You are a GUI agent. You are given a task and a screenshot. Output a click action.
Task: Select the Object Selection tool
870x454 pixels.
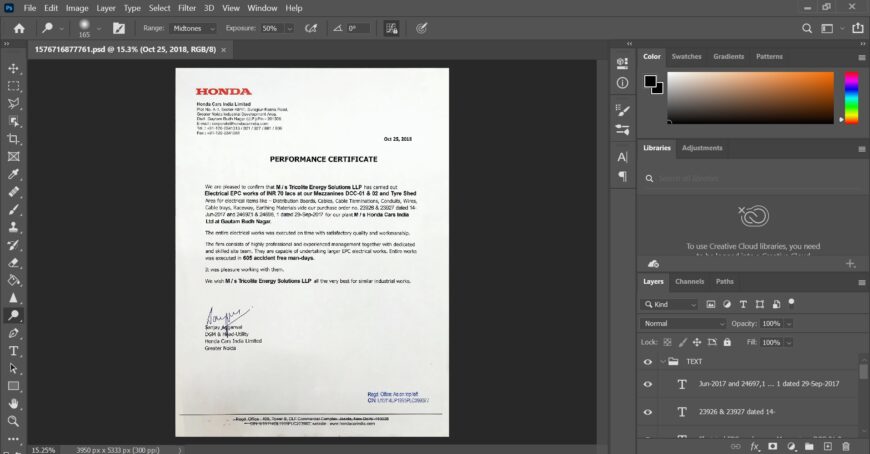(13, 122)
